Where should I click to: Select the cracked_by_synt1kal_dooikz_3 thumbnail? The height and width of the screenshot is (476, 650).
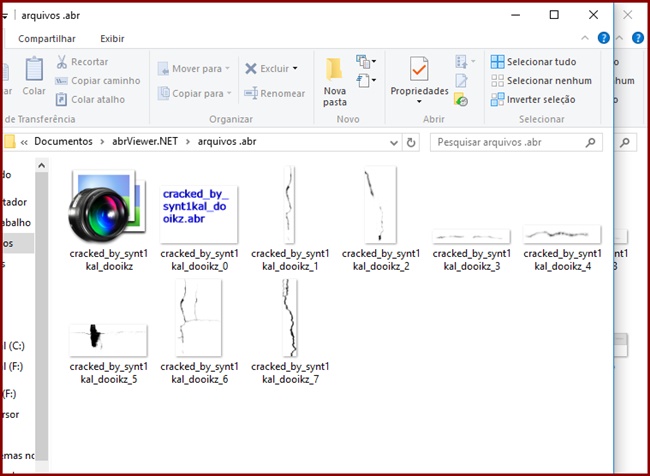471,236
